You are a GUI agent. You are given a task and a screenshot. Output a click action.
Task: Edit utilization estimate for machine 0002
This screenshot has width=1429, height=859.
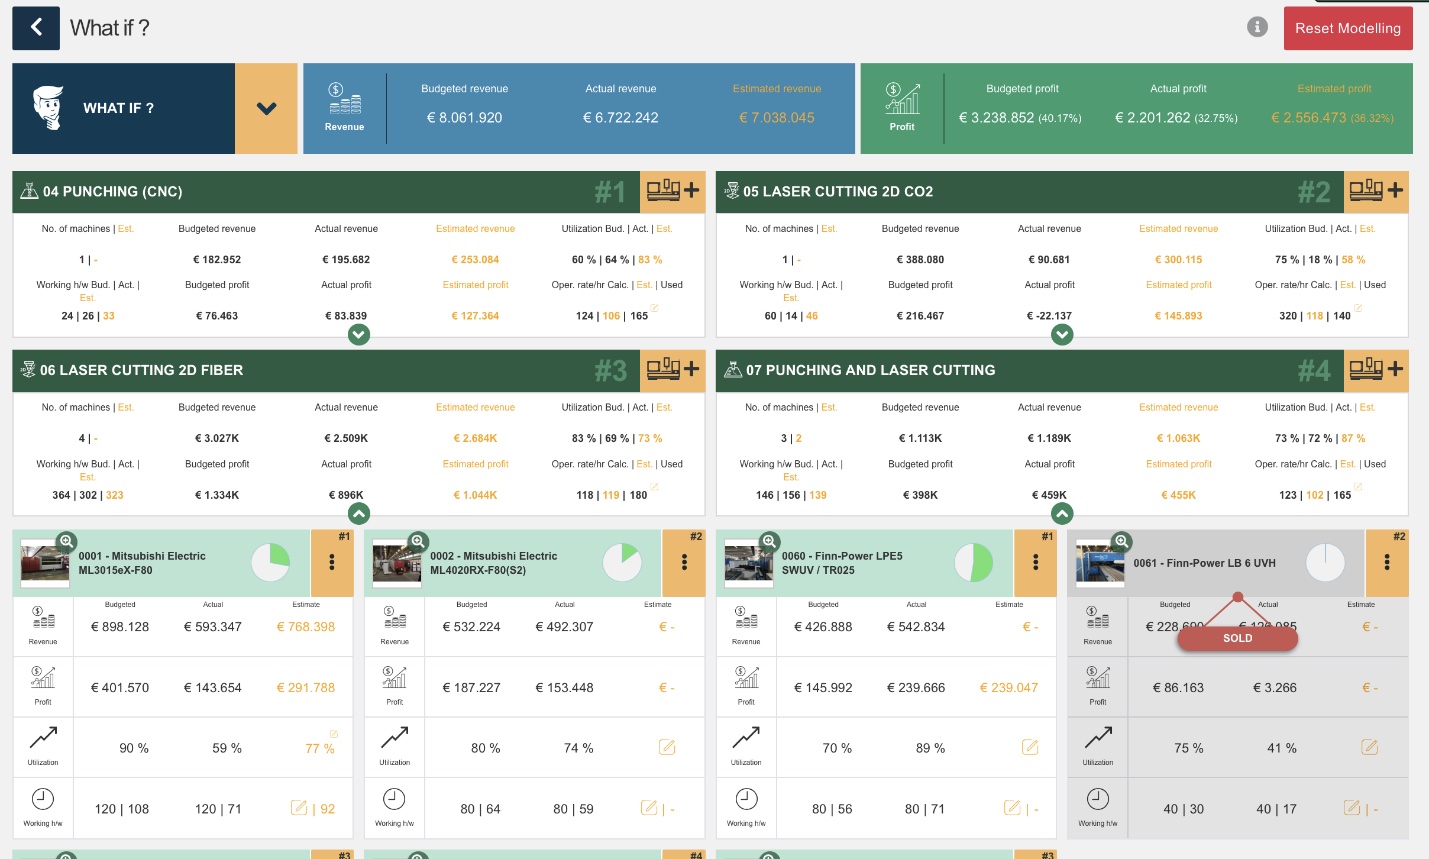pyautogui.click(x=667, y=747)
